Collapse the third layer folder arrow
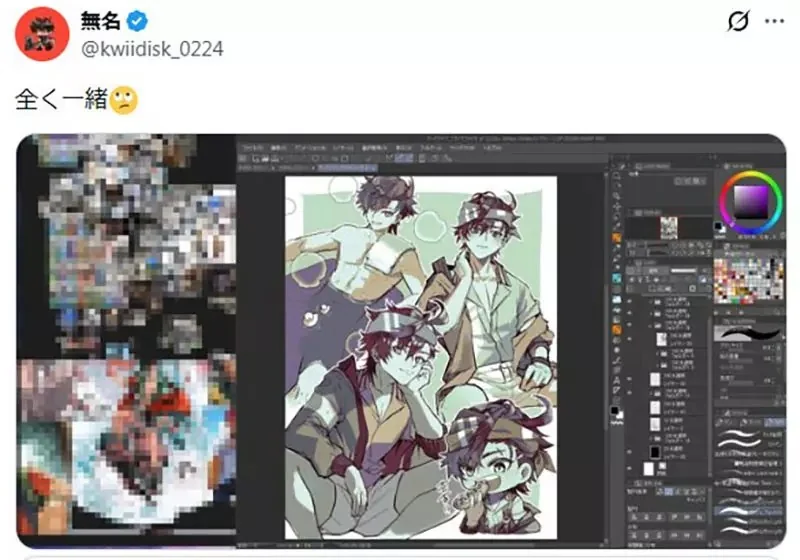The image size is (800, 560). point(651,325)
